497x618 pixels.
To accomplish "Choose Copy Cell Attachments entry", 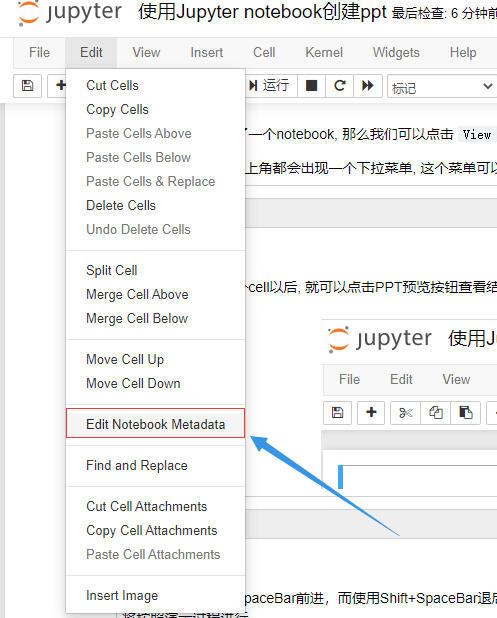I will tap(156, 531).
